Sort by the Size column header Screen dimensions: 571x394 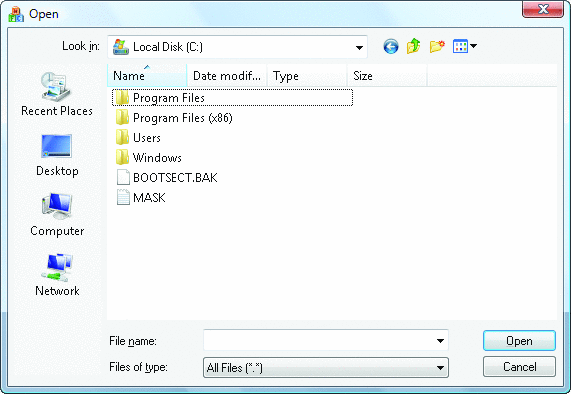387,76
